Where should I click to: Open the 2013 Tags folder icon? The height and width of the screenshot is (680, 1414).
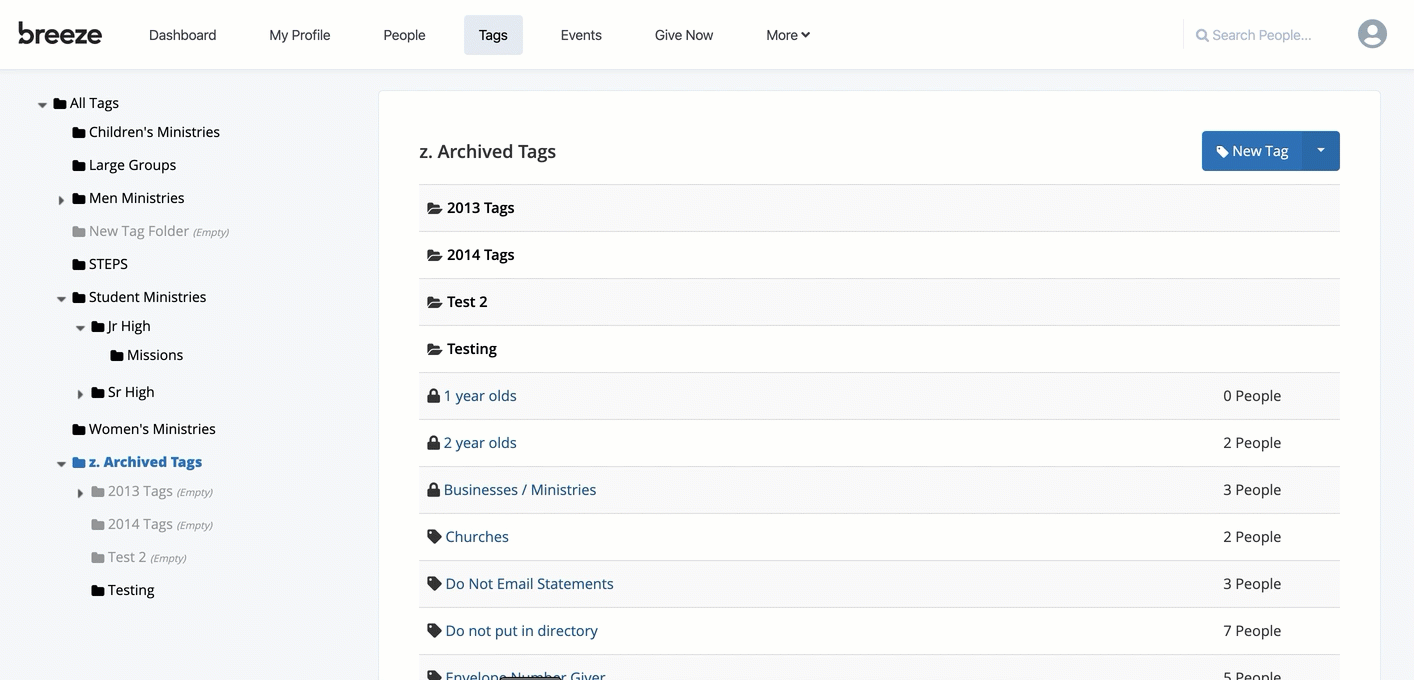pyautogui.click(x=434, y=207)
